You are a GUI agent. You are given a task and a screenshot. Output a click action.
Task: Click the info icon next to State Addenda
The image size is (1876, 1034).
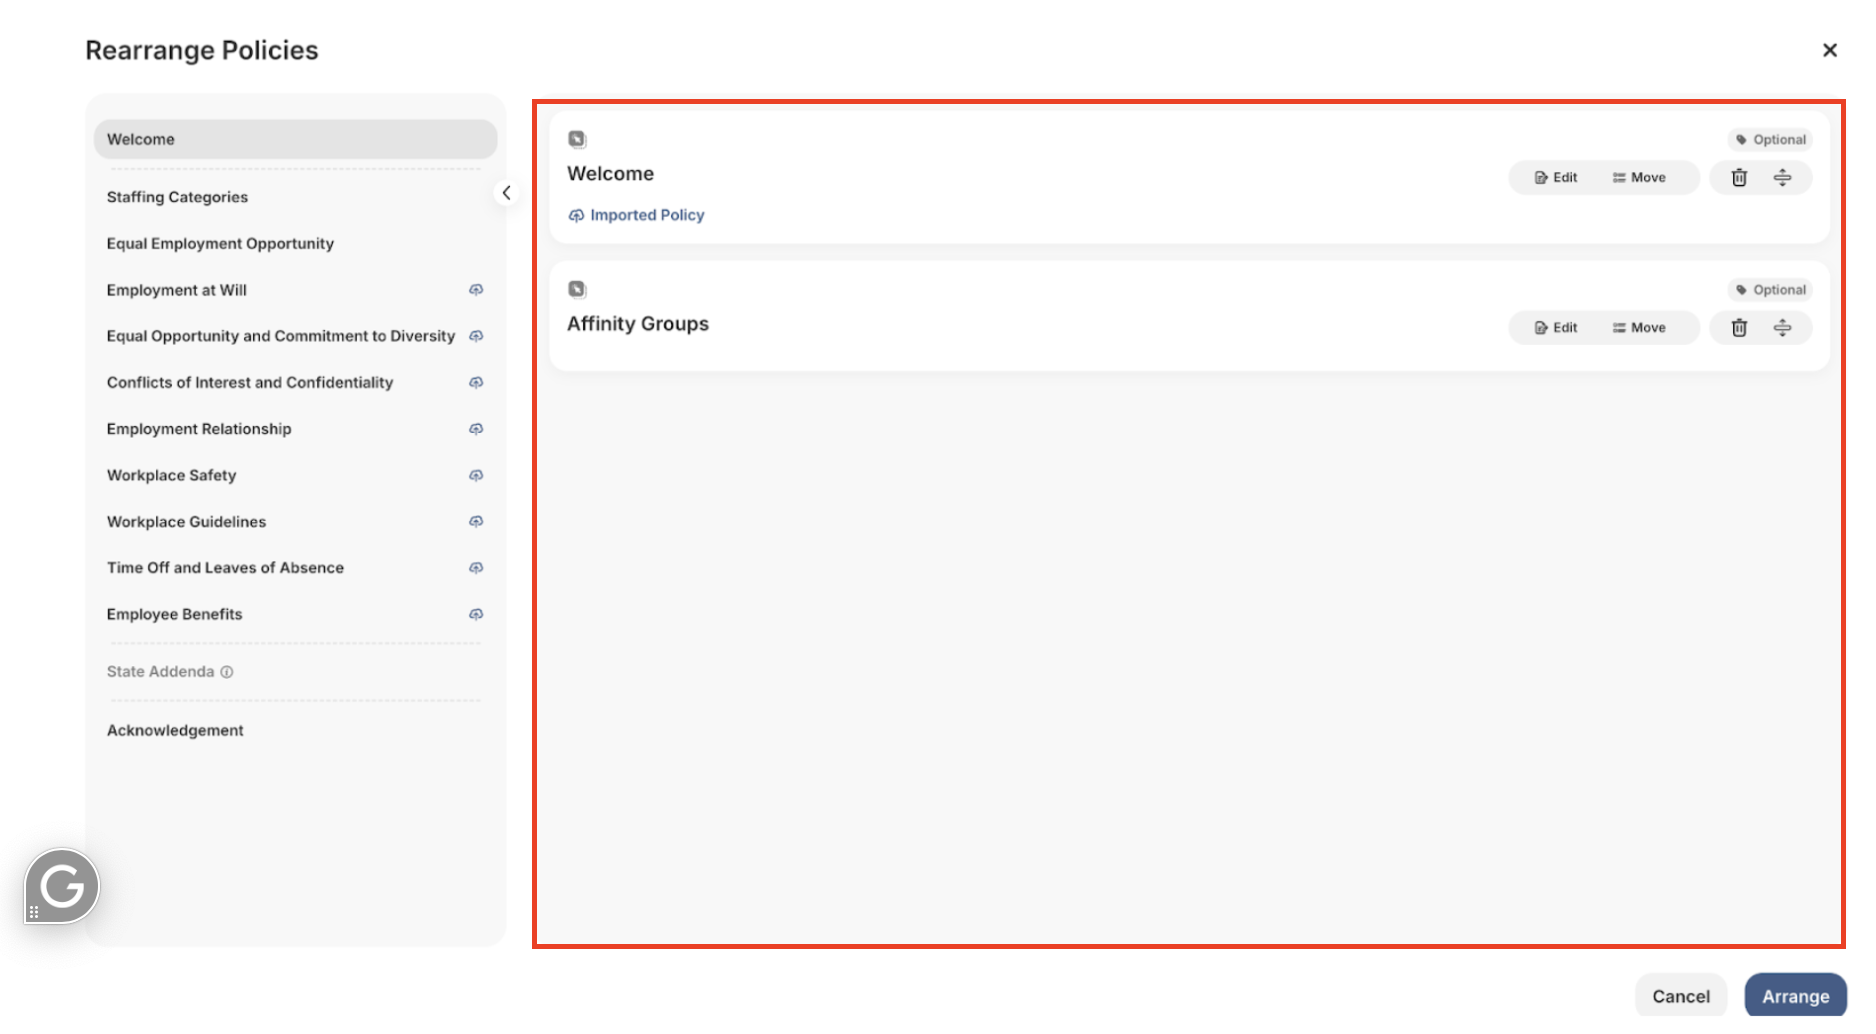pos(227,672)
